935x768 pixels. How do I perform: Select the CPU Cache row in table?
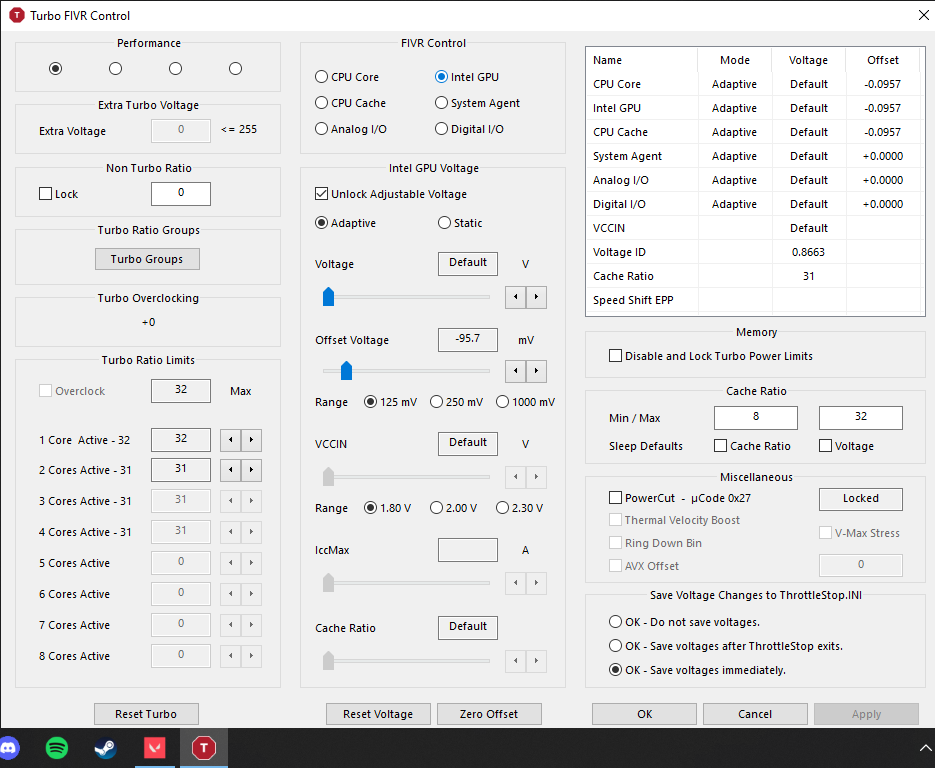point(755,132)
